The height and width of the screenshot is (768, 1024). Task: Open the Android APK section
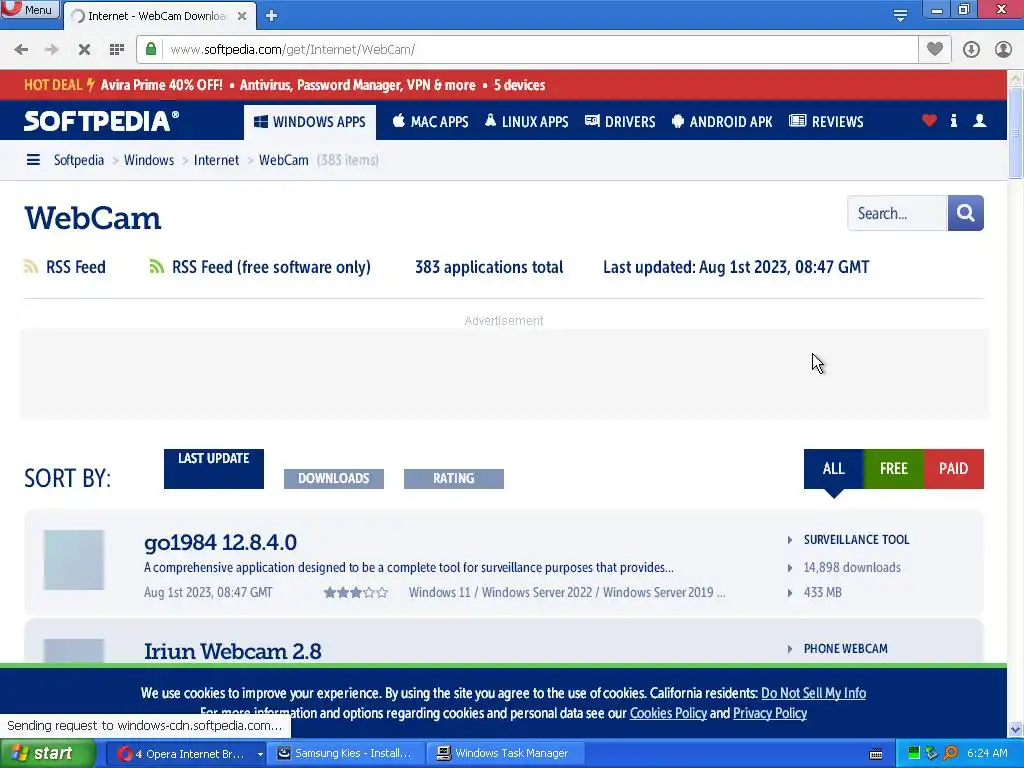pyautogui.click(x=722, y=122)
